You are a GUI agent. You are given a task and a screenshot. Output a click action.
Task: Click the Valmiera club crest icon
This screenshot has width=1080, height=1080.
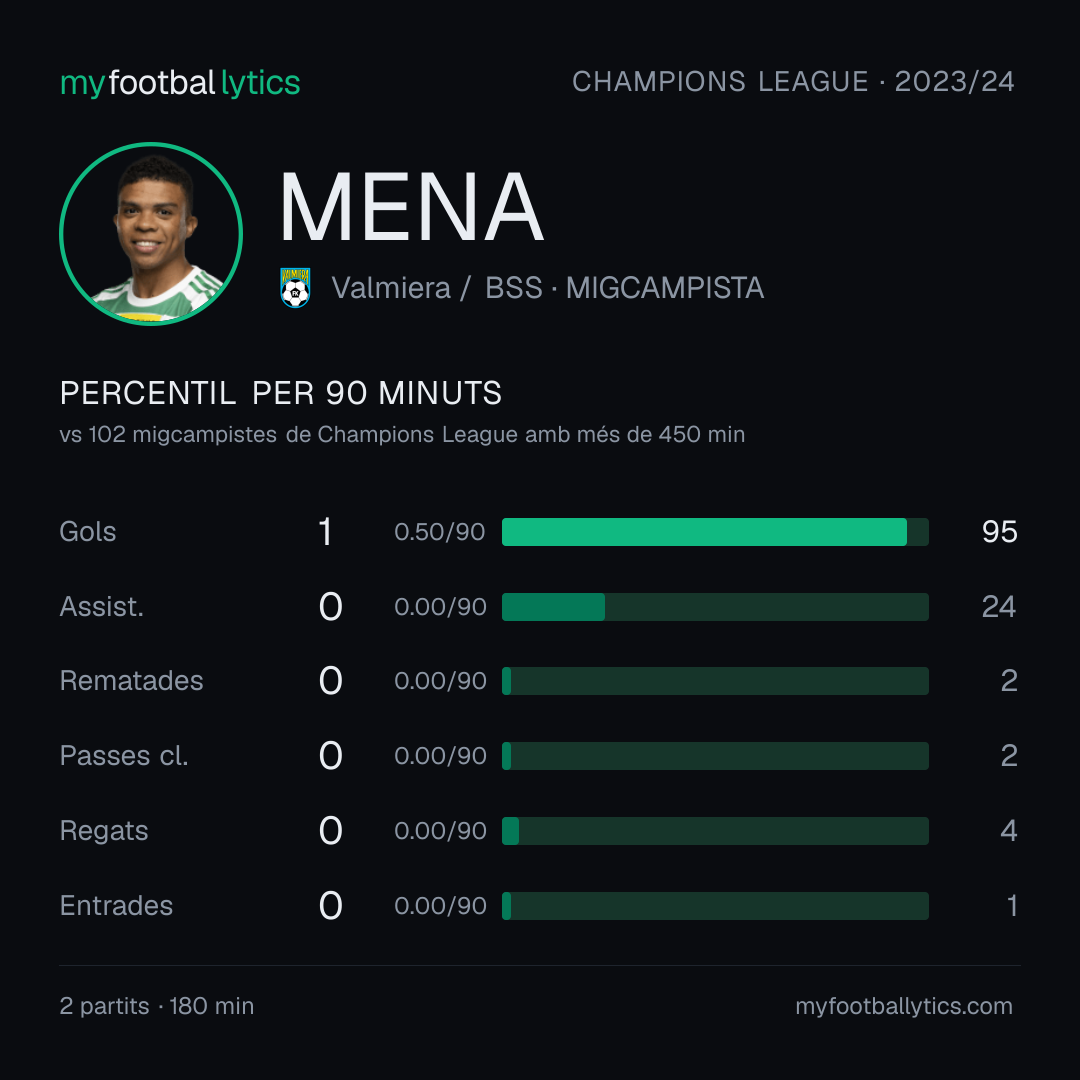point(295,288)
